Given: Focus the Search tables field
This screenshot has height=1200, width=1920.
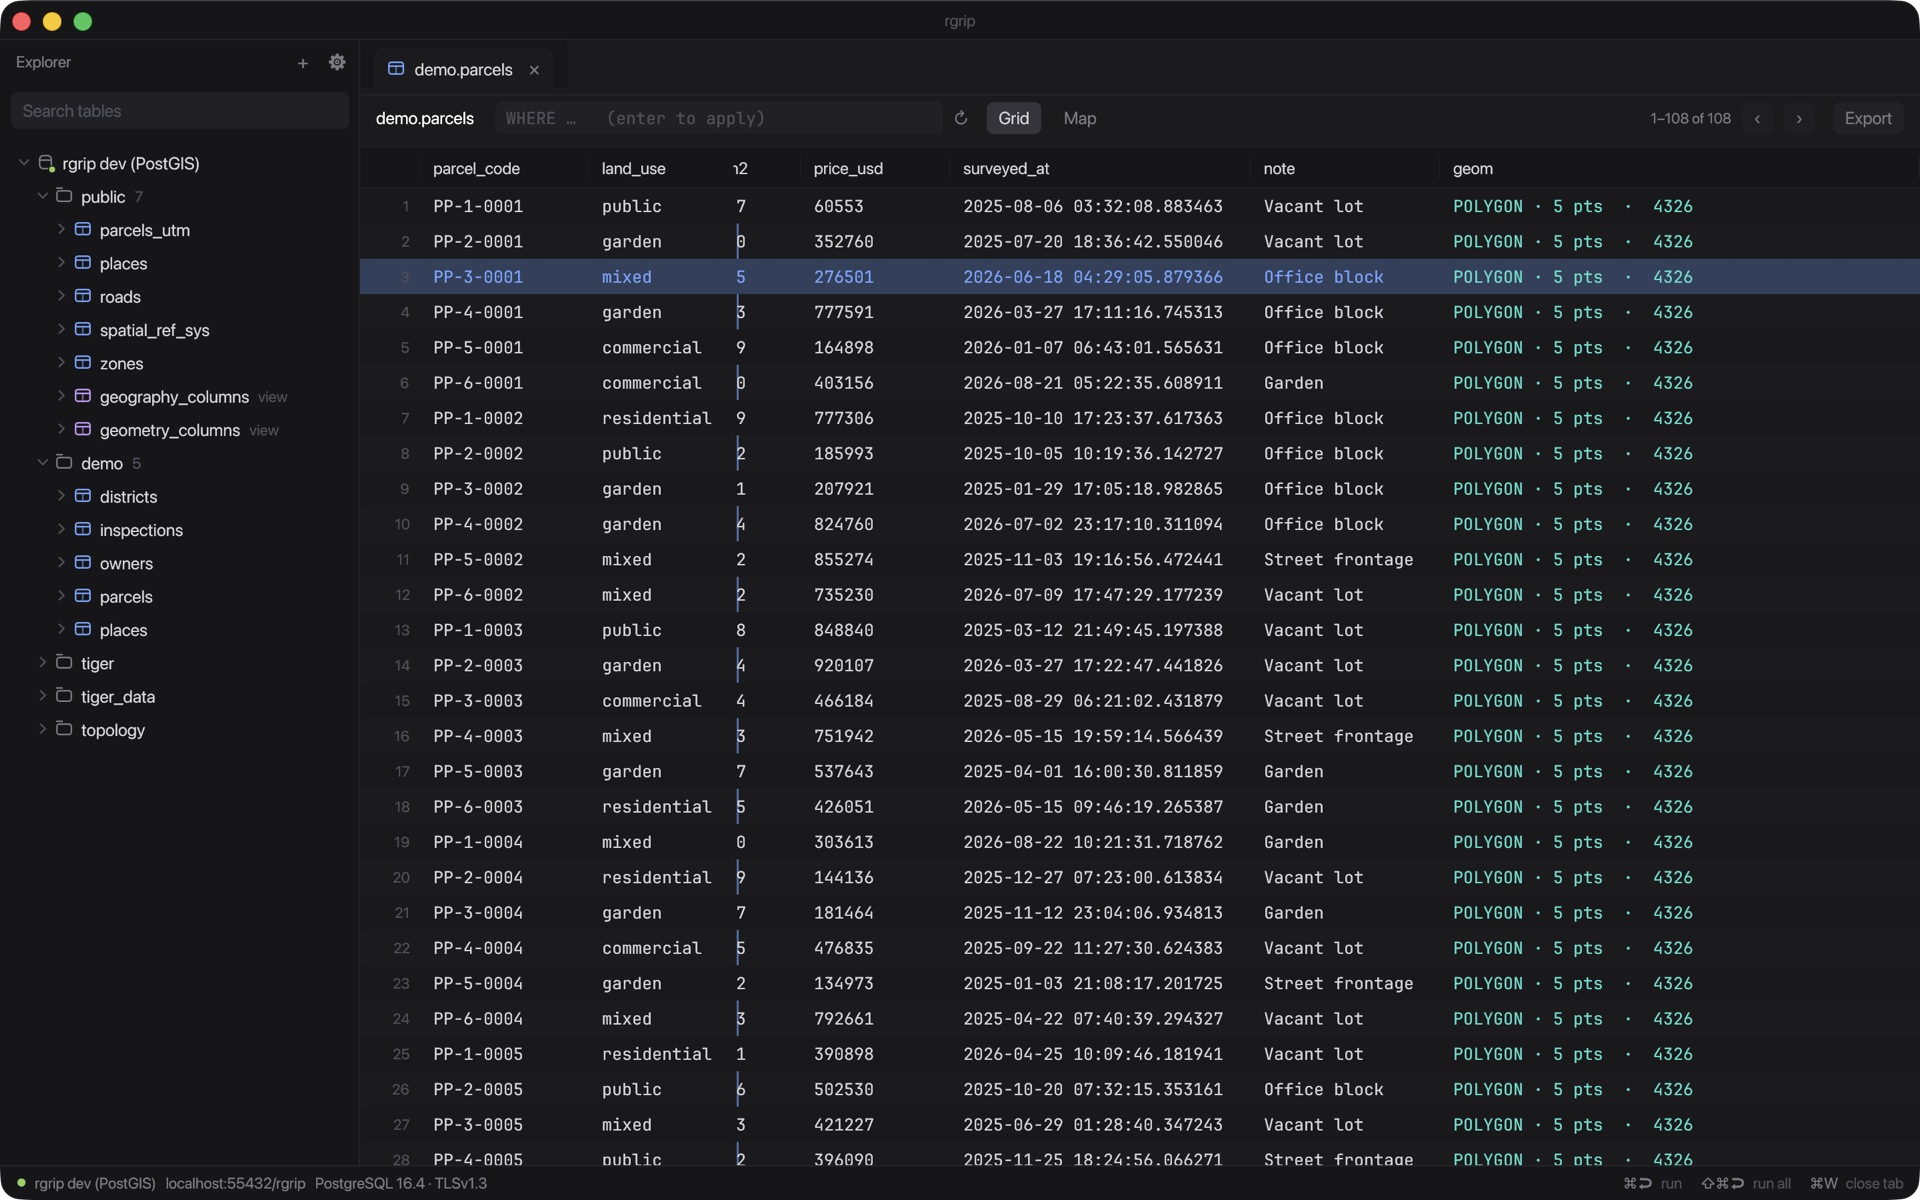Looking at the screenshot, I should (180, 111).
